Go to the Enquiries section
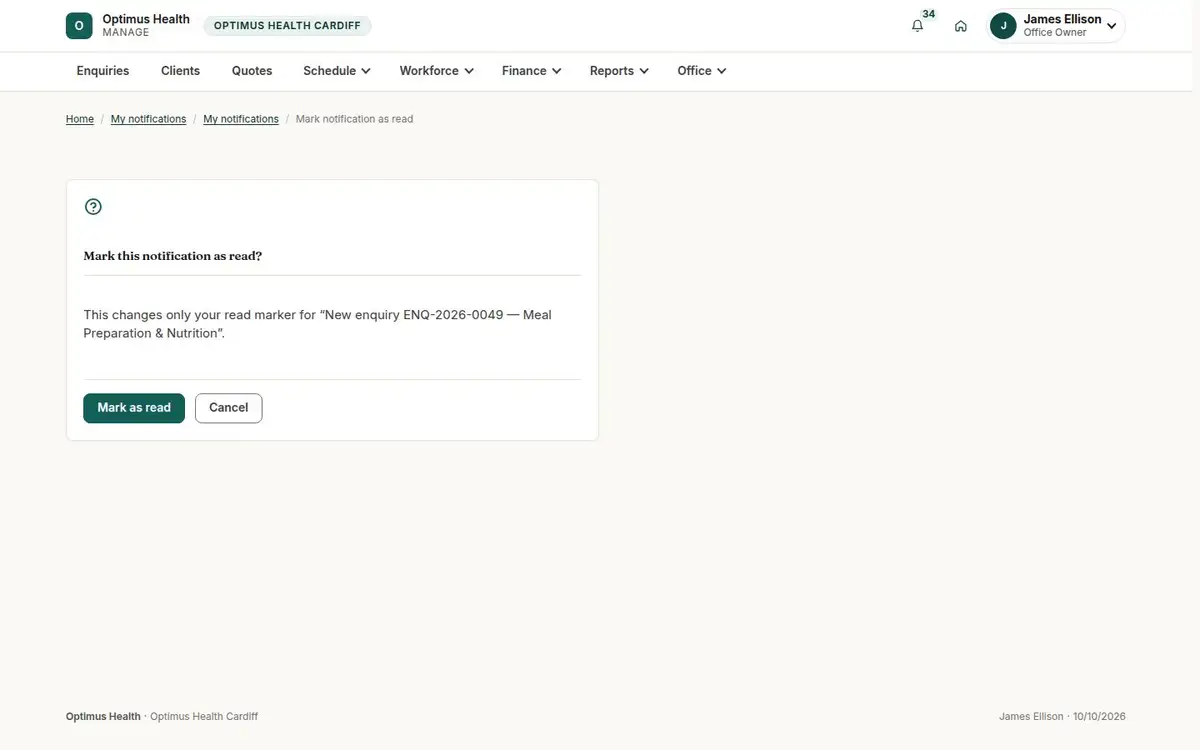1200x750 pixels. [103, 71]
